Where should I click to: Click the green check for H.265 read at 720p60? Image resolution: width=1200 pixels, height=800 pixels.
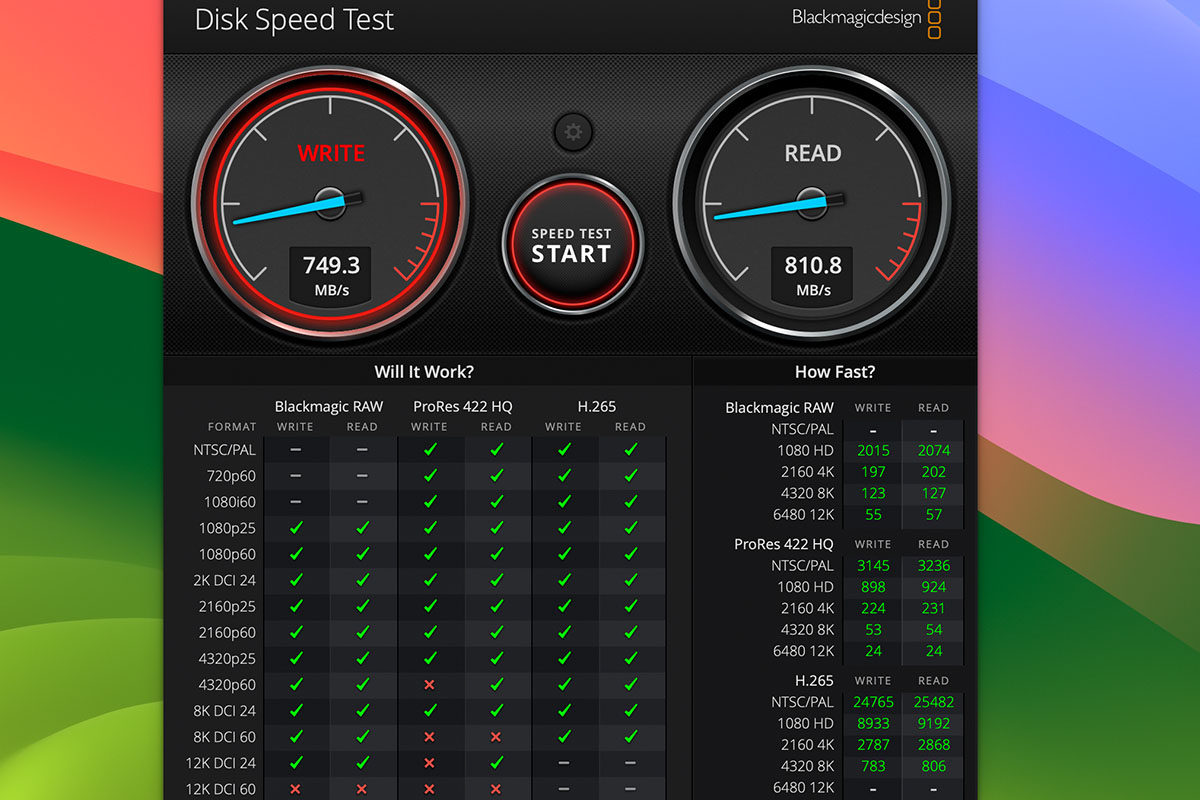(630, 476)
